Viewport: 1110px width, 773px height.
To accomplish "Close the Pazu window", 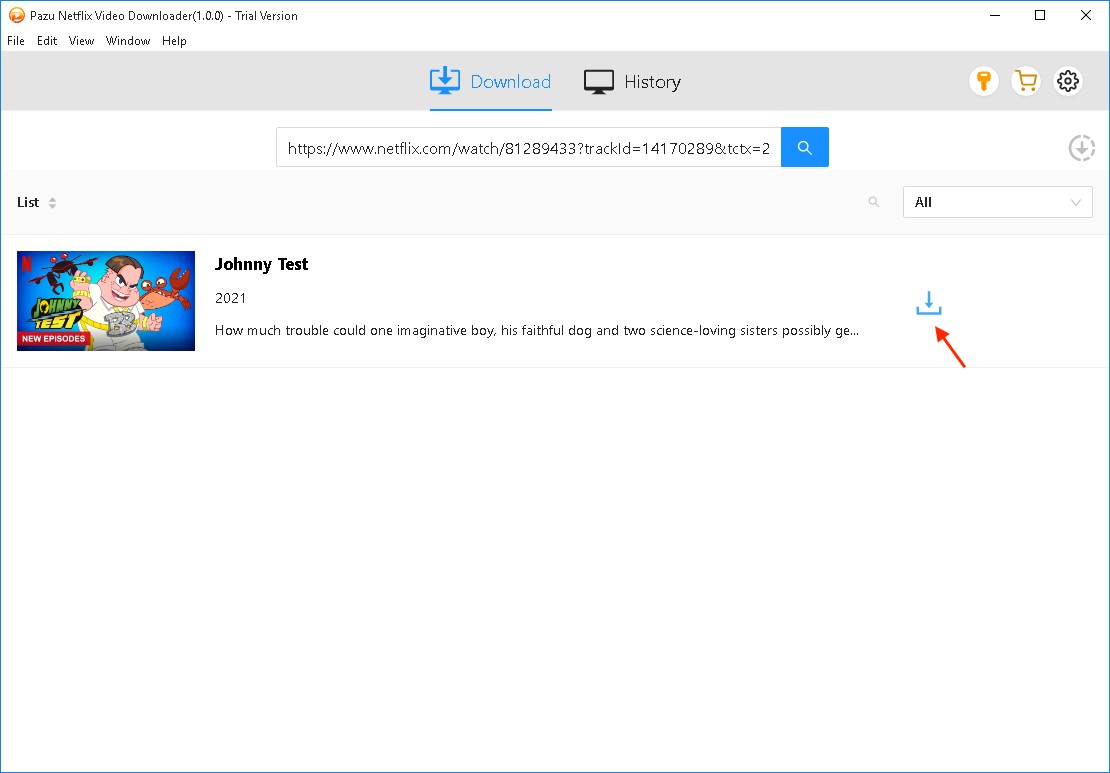I will pos(1085,15).
